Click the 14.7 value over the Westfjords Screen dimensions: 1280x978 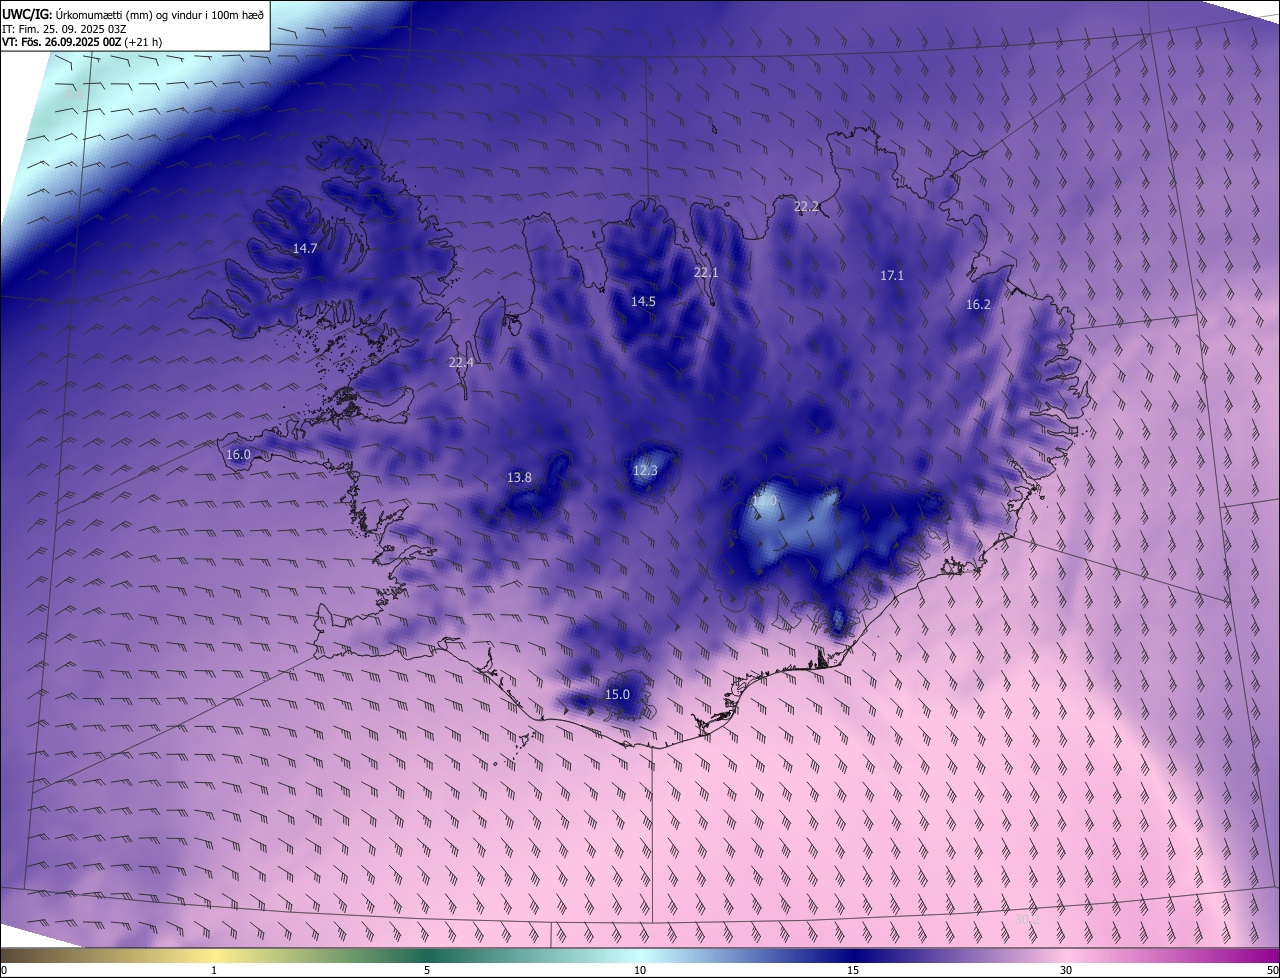(x=305, y=248)
